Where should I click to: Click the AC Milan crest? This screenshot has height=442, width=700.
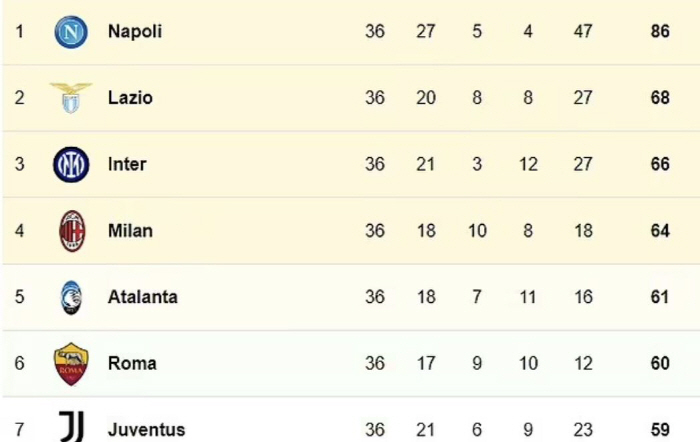[x=72, y=231]
